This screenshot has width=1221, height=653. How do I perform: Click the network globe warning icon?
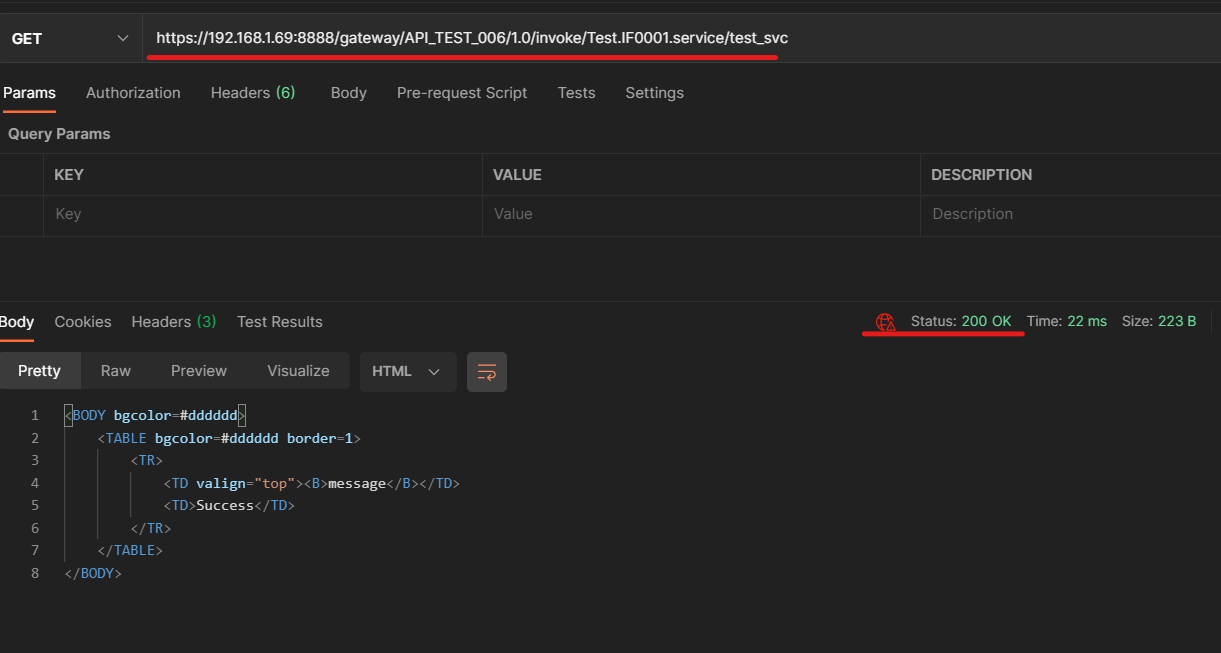[x=885, y=322]
